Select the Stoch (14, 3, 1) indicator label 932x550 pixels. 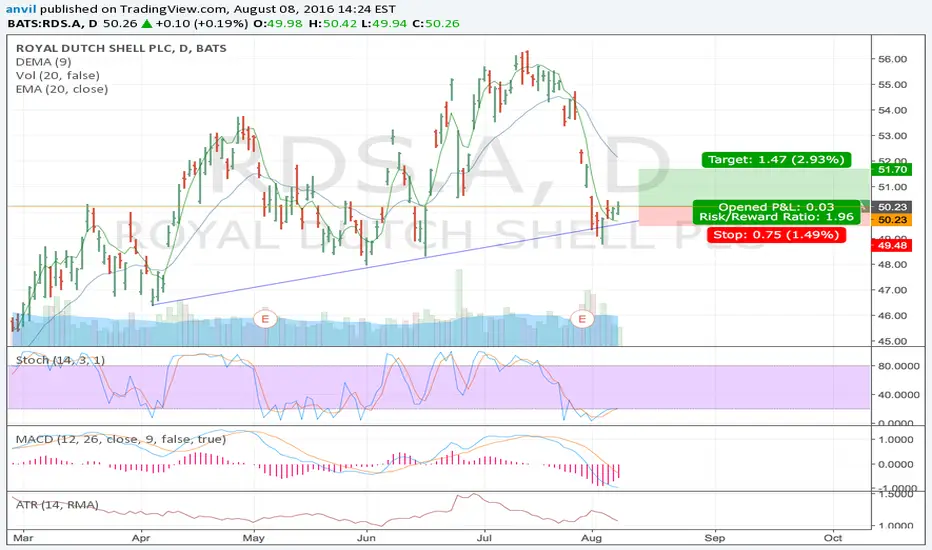coord(60,360)
